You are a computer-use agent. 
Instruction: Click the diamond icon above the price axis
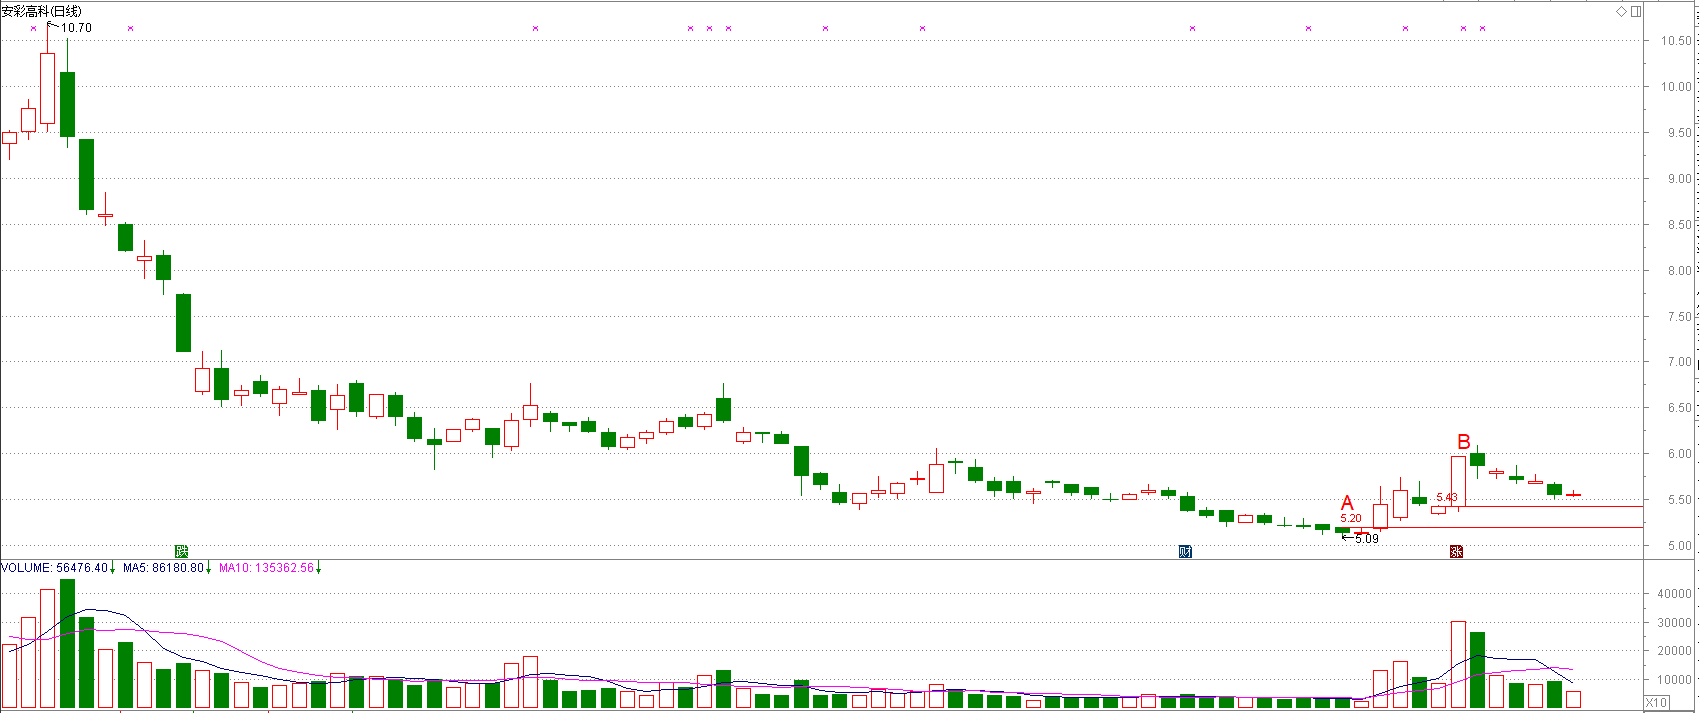(1622, 11)
